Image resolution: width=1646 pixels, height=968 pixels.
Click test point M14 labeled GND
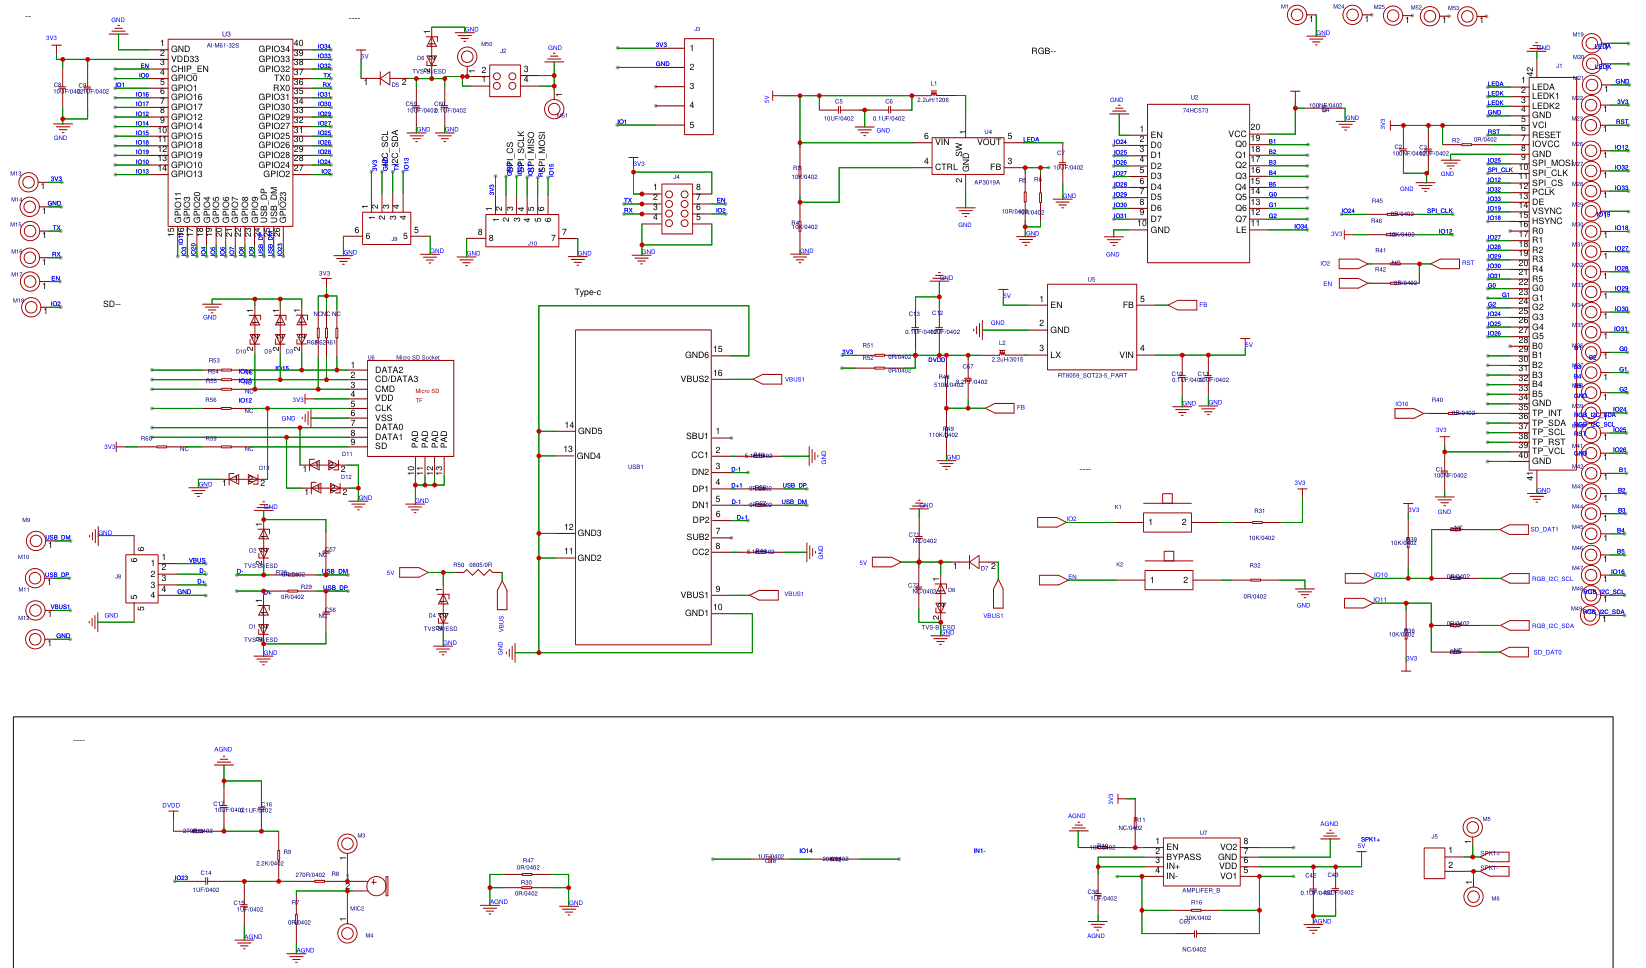(x=31, y=207)
